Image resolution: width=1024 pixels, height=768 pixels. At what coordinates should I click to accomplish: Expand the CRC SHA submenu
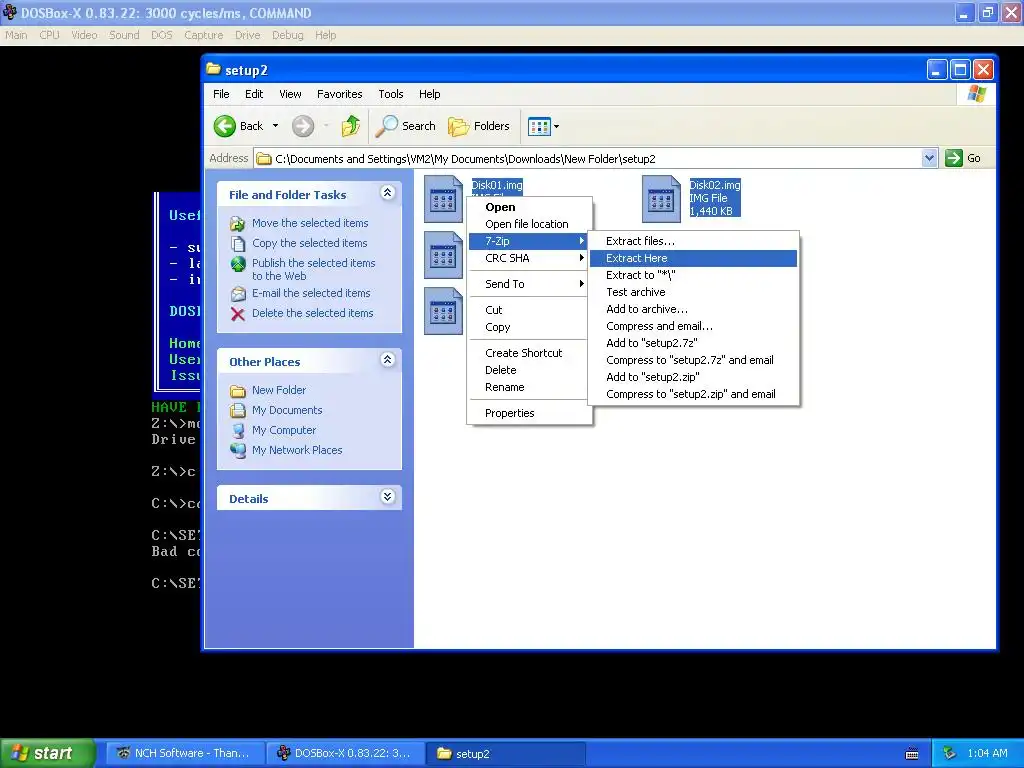tap(528, 258)
